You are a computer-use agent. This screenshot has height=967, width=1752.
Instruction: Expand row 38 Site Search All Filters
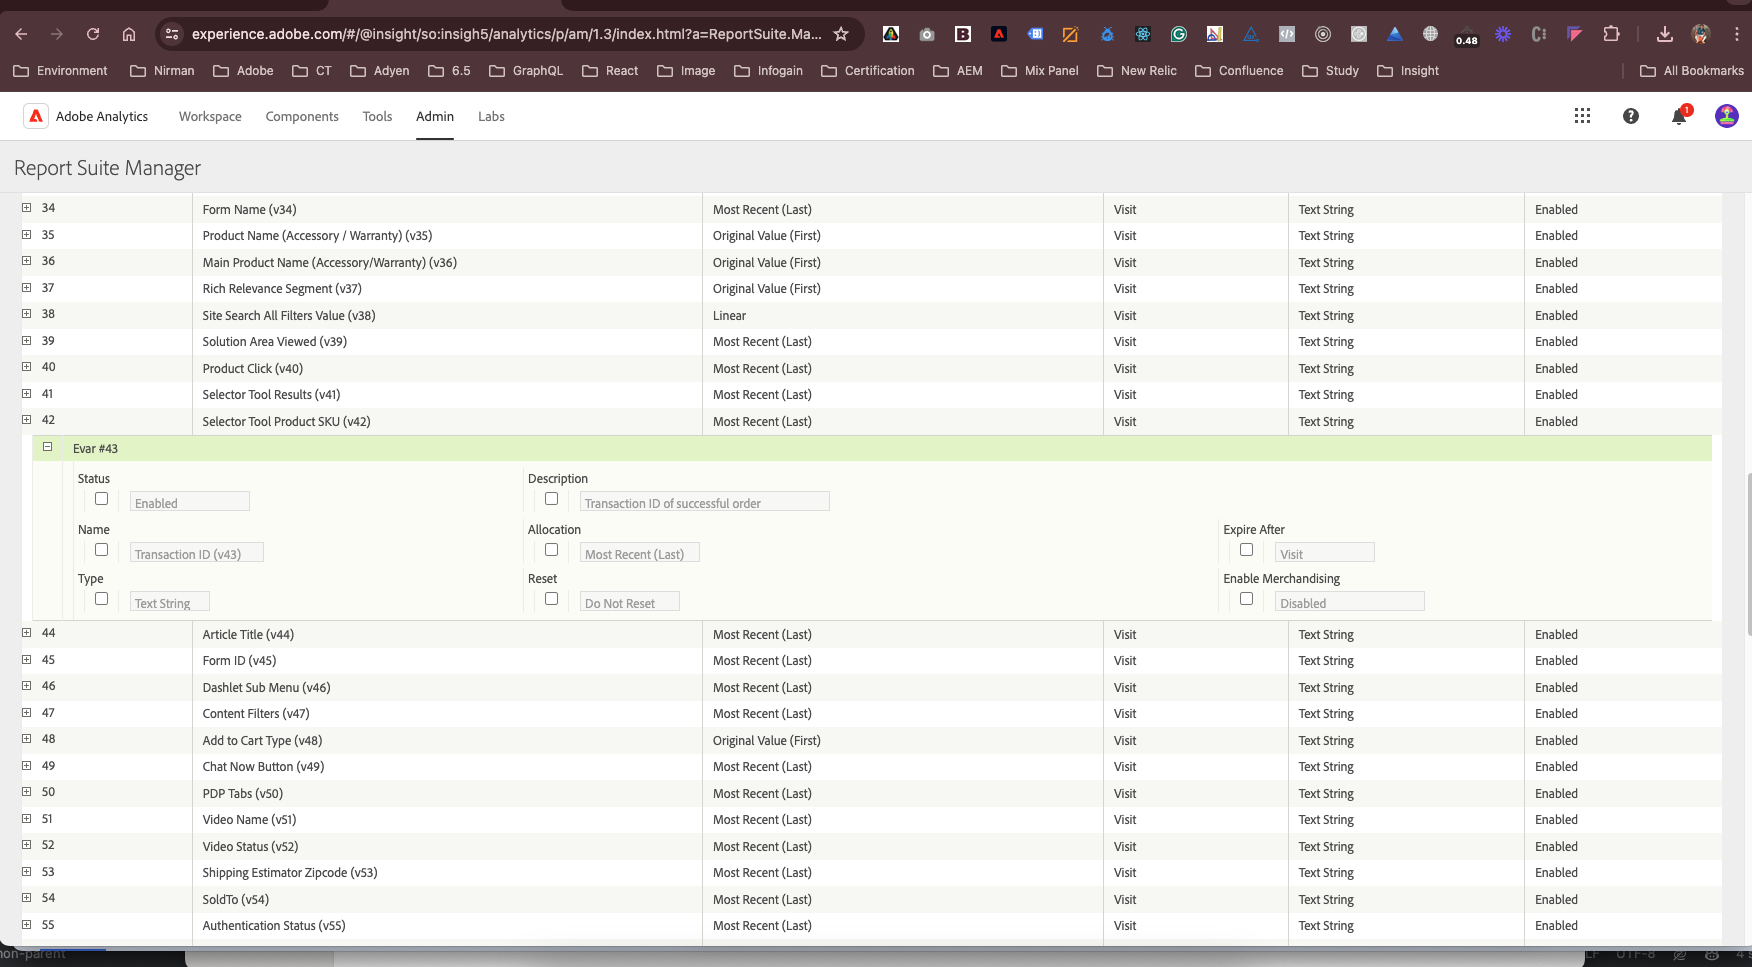click(x=27, y=314)
